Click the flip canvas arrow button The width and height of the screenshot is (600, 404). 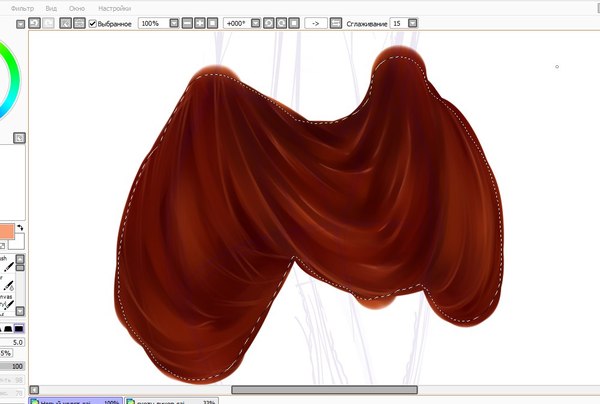[x=316, y=22]
